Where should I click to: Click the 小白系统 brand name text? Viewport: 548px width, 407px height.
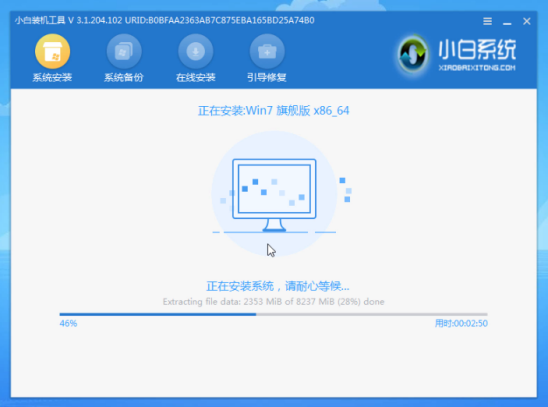477,50
